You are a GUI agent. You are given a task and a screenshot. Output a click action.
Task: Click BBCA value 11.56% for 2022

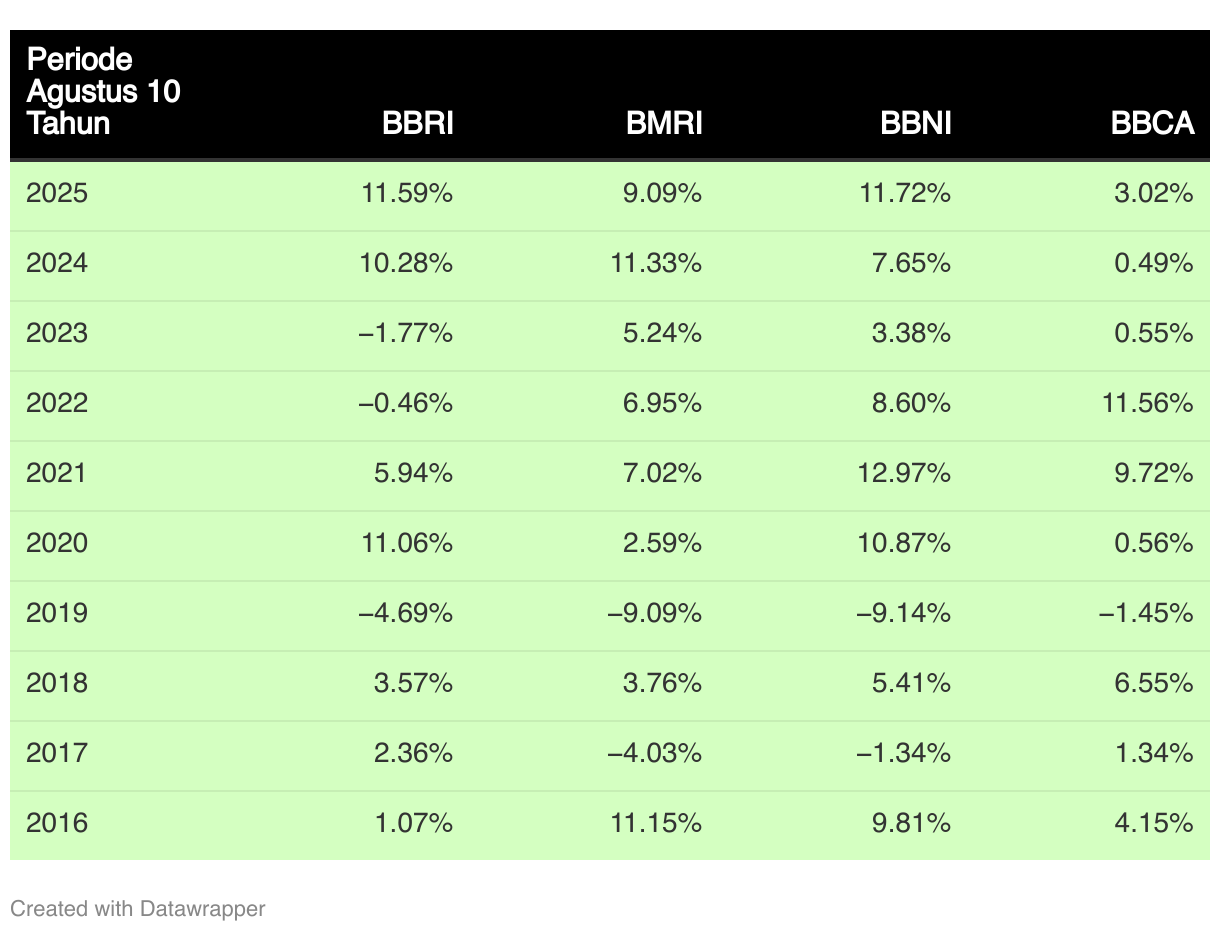point(1148,403)
